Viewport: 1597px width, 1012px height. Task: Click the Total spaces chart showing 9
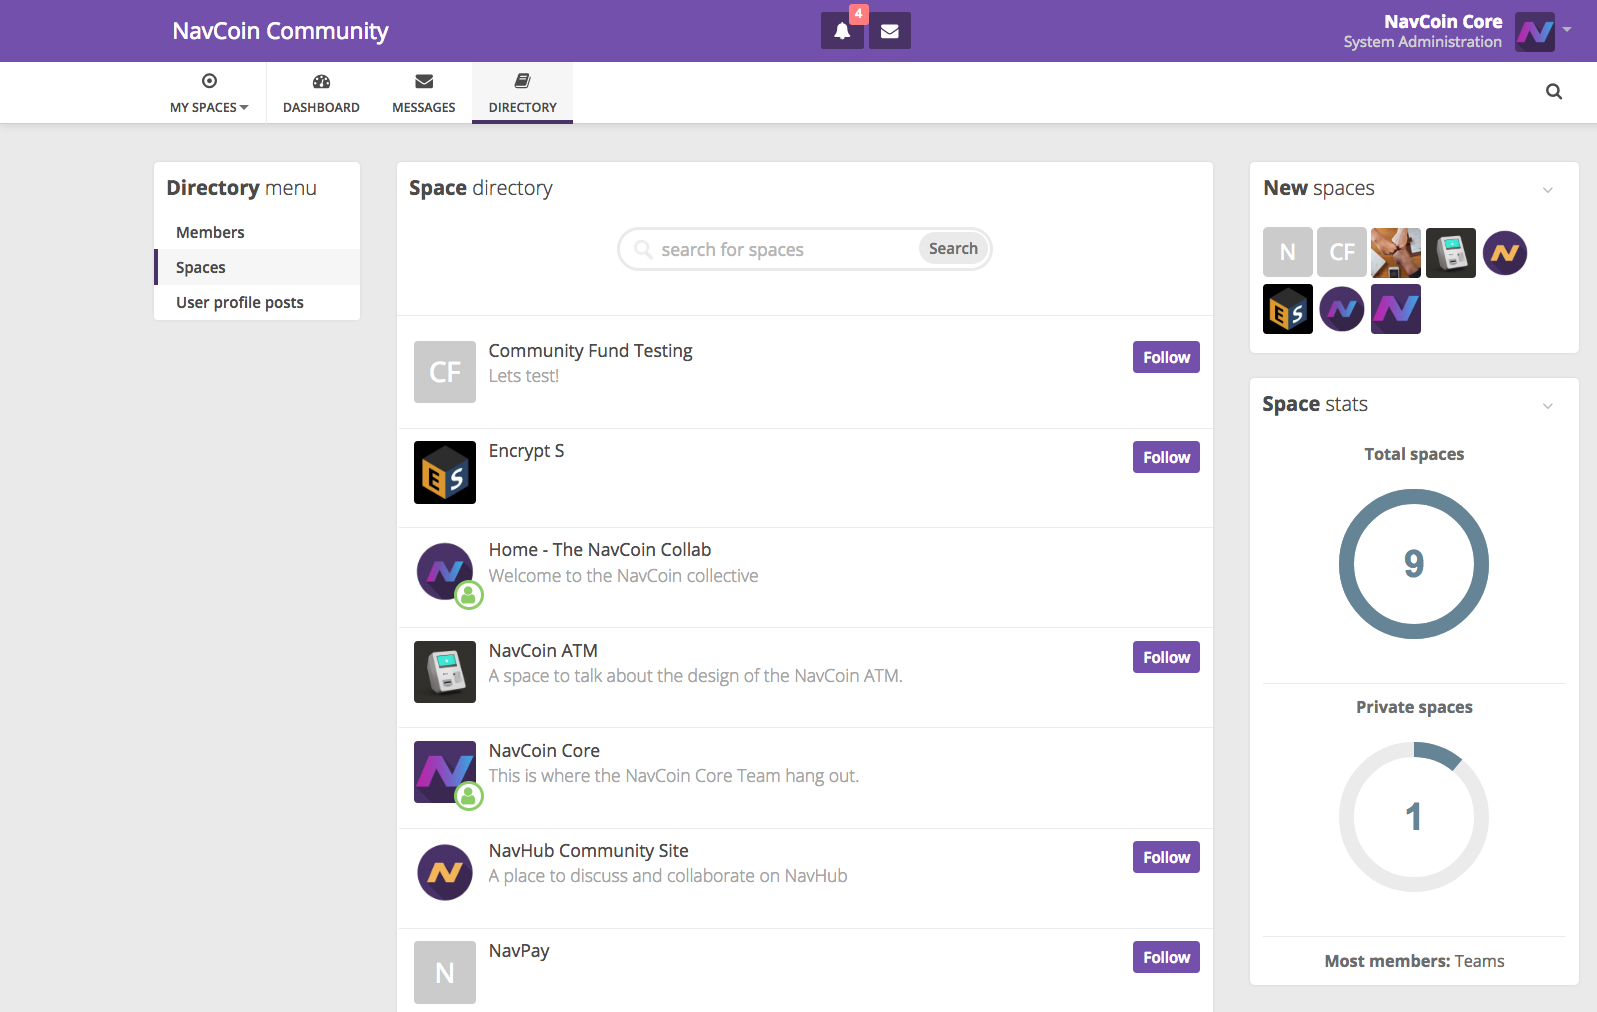(1414, 564)
